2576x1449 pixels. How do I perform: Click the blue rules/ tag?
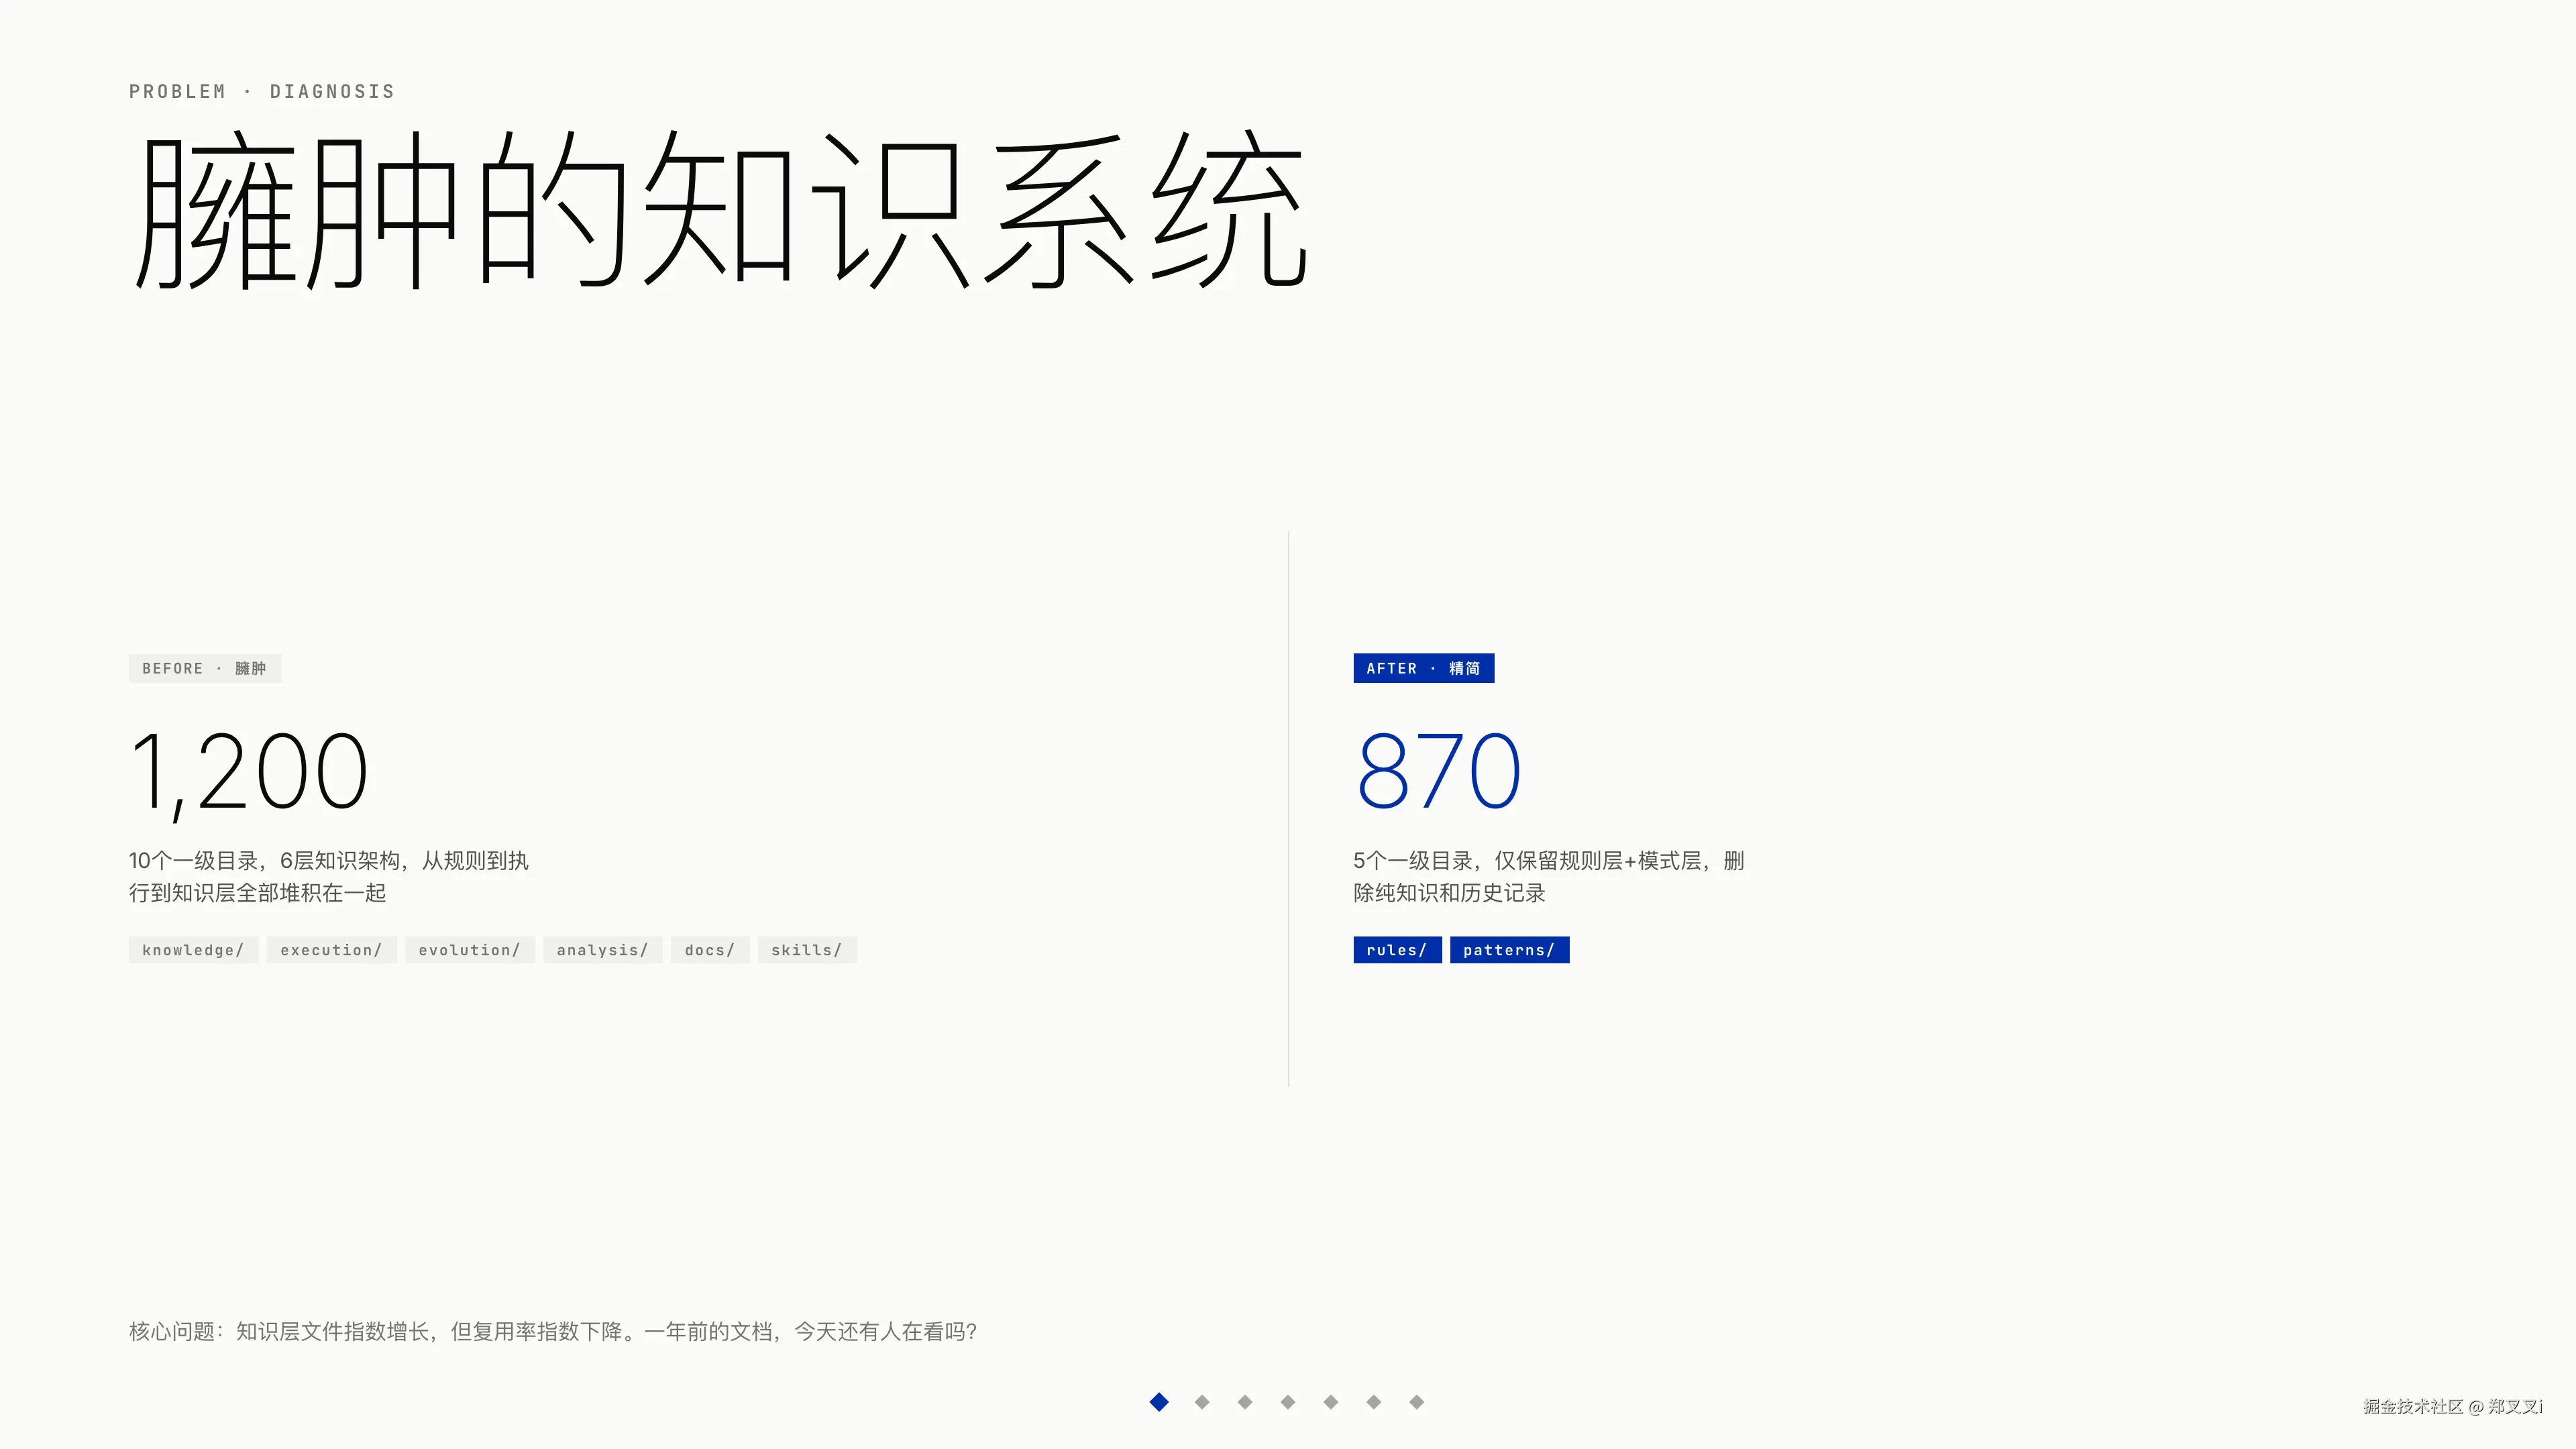click(1397, 950)
